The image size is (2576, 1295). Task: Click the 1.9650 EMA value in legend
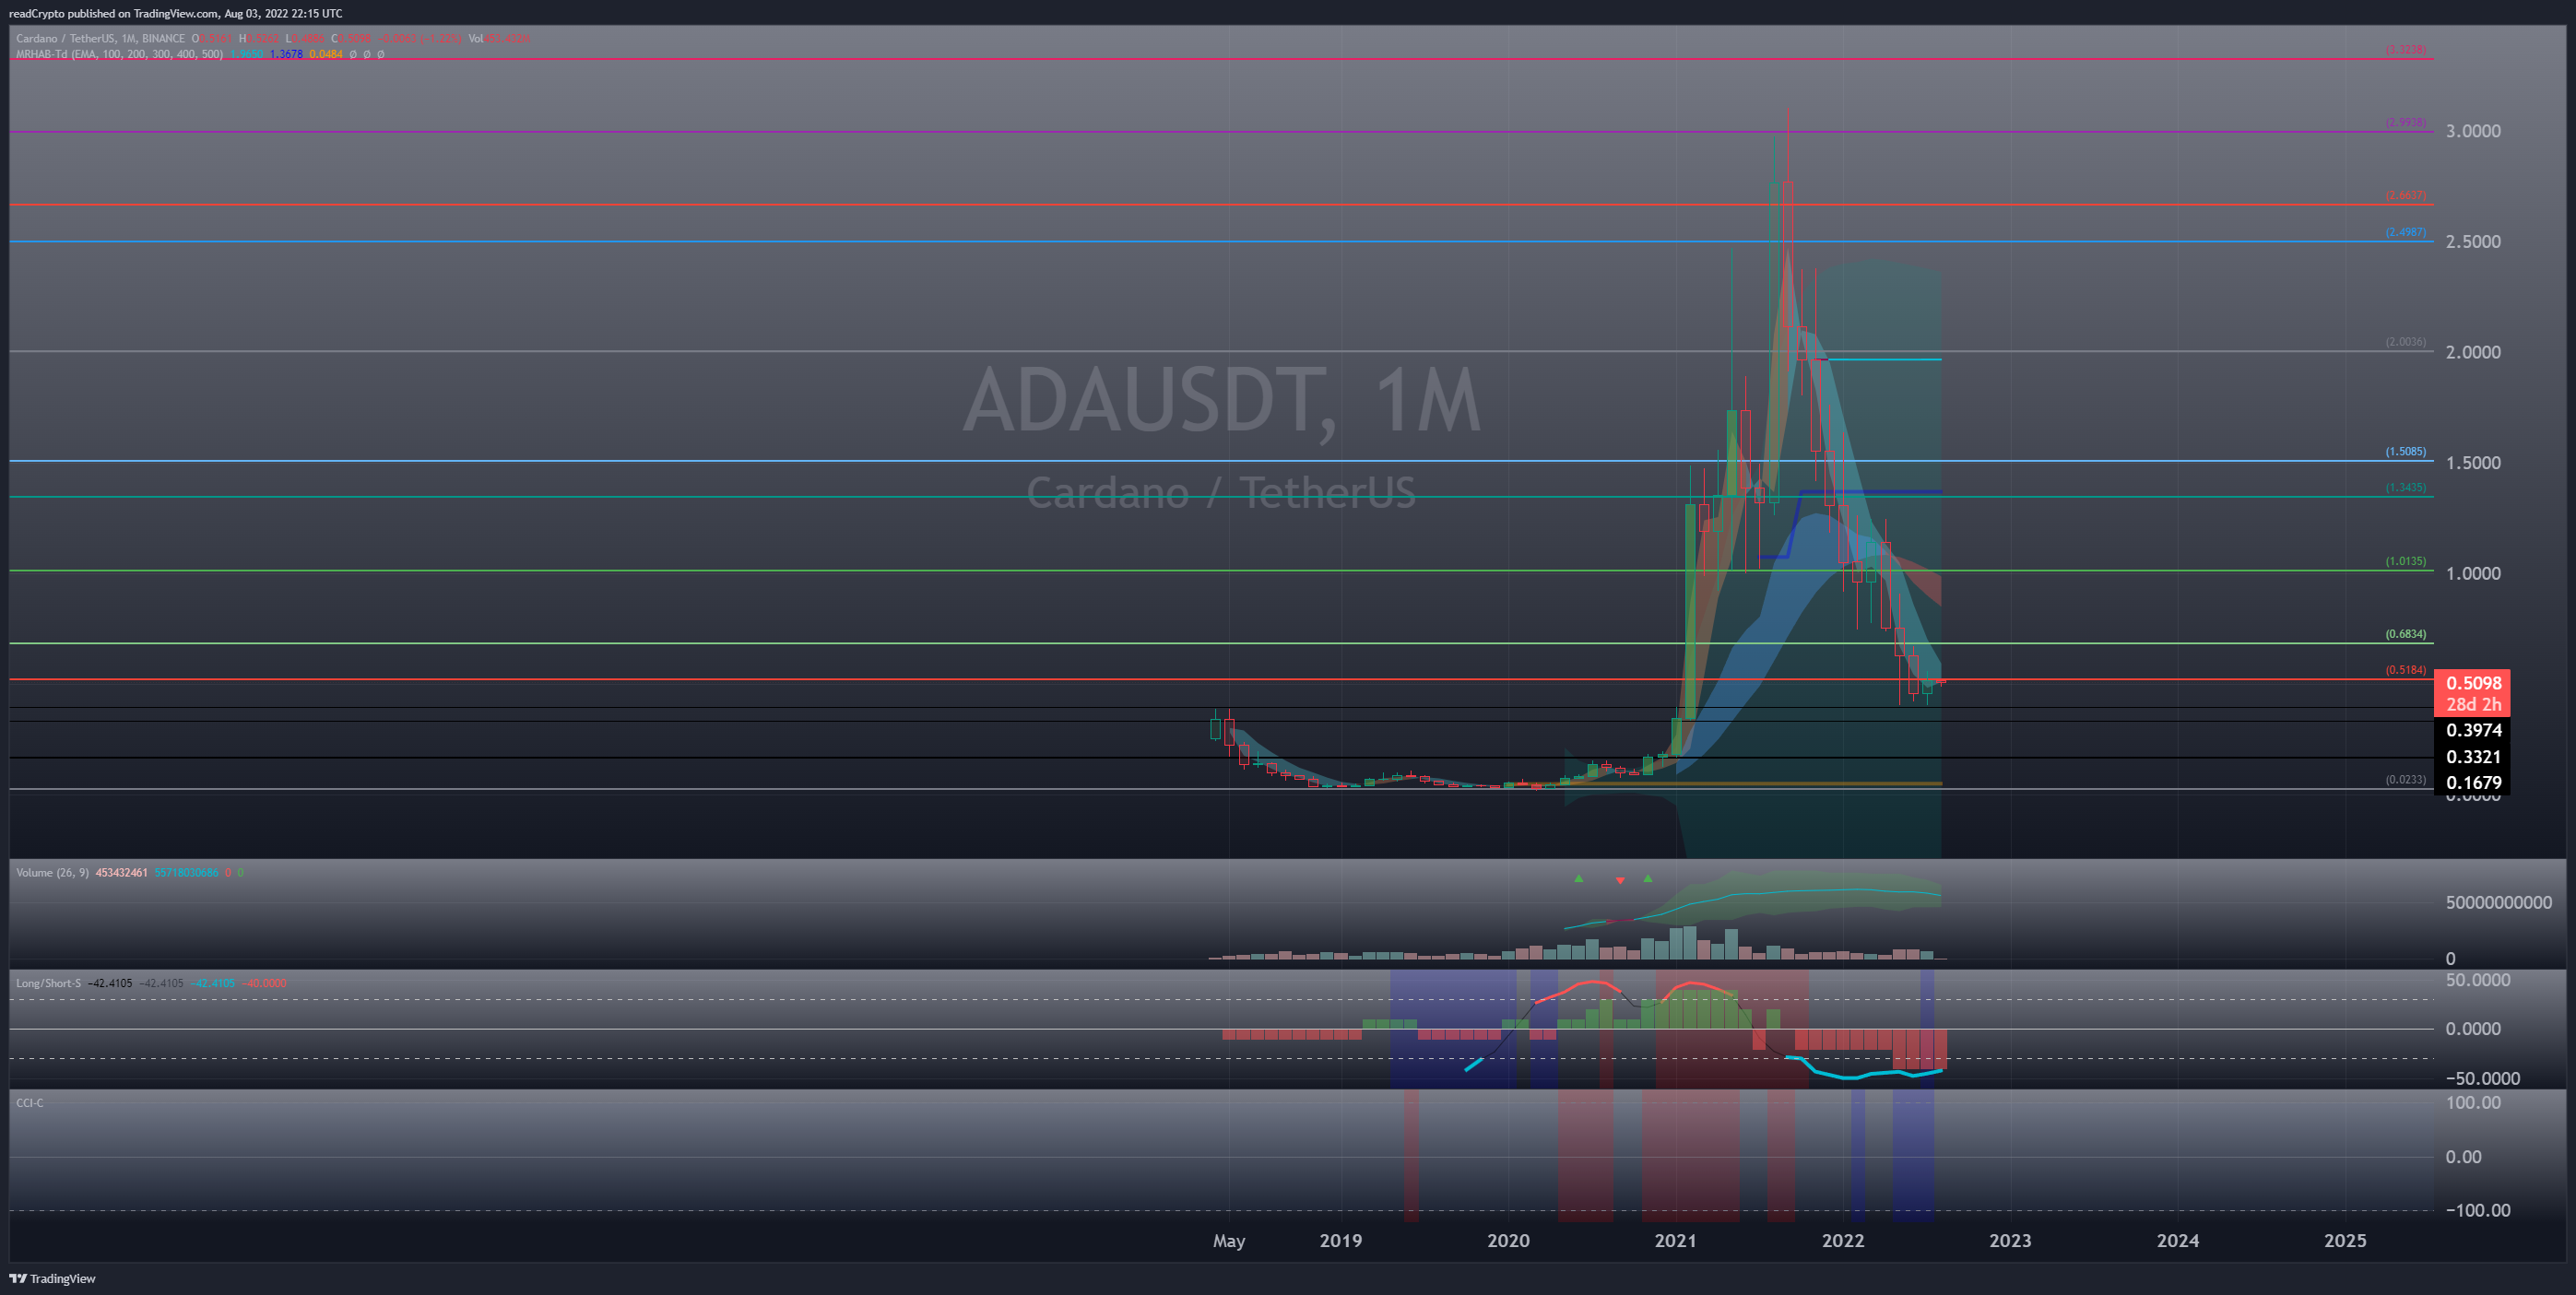point(247,54)
